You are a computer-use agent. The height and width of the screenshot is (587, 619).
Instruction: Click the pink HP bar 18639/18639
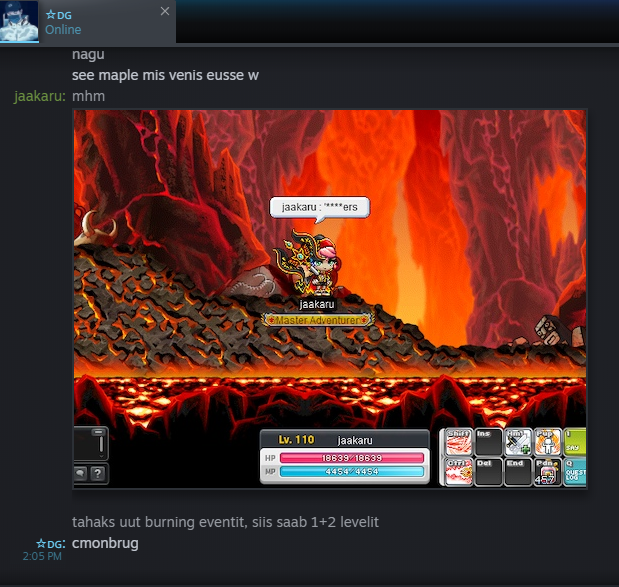[352, 458]
